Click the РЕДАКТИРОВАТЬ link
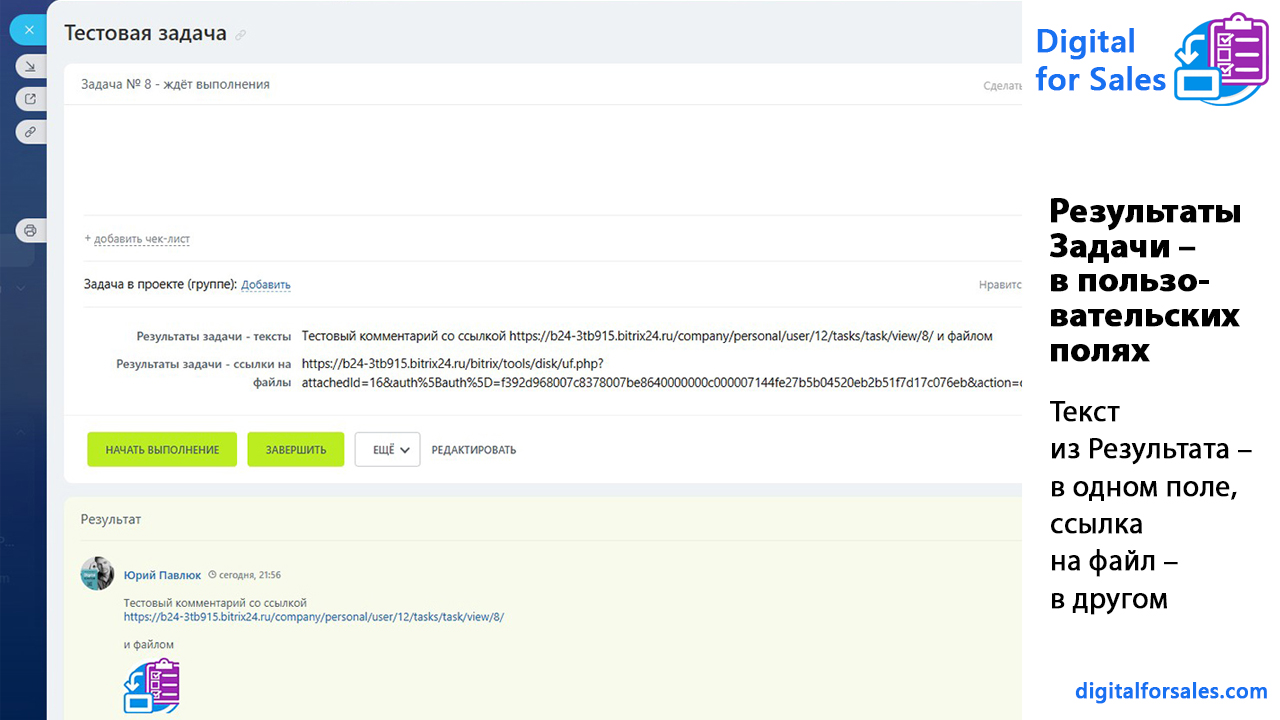 click(x=474, y=450)
